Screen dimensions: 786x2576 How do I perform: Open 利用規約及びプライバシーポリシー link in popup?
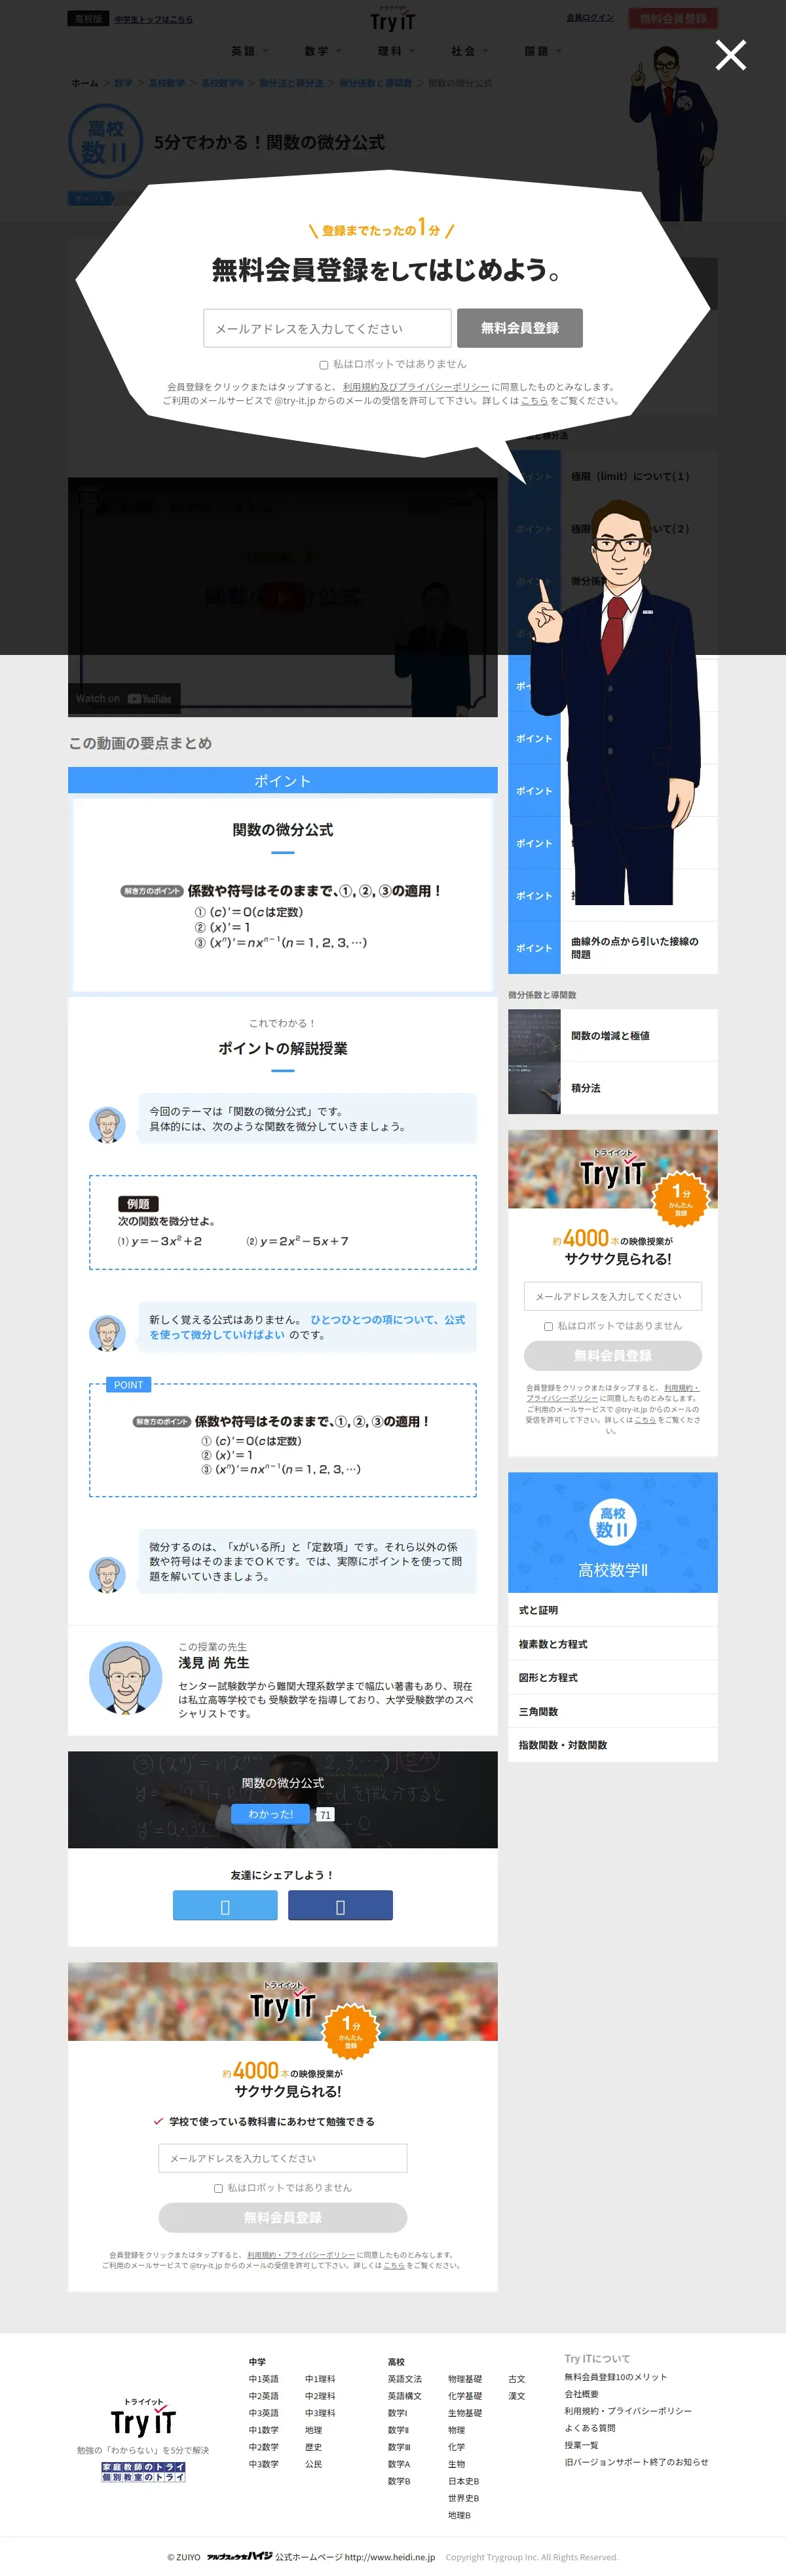pyautogui.click(x=416, y=387)
